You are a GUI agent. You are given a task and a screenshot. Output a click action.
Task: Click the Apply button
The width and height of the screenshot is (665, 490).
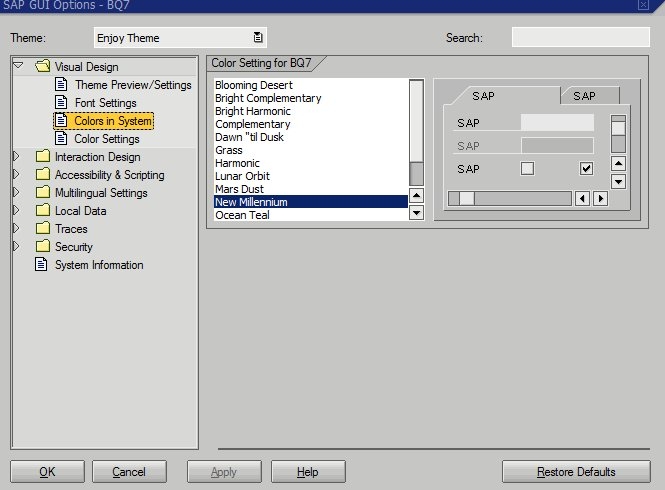pos(224,472)
